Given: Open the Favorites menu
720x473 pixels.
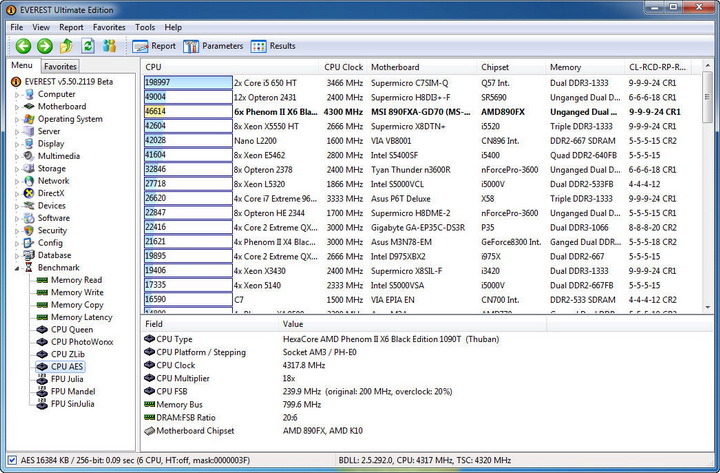Looking at the screenshot, I should click(x=109, y=28).
